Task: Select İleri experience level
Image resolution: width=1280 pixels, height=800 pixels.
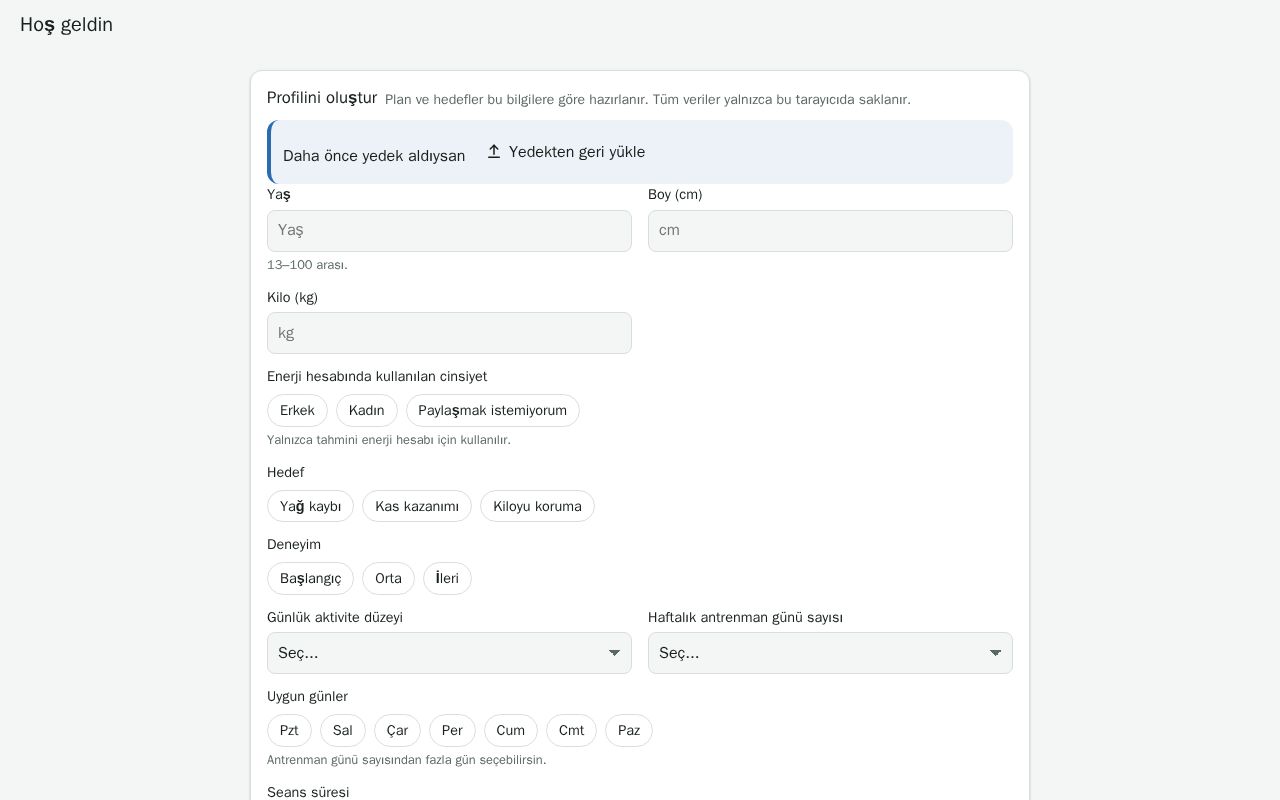Action: 447,579
